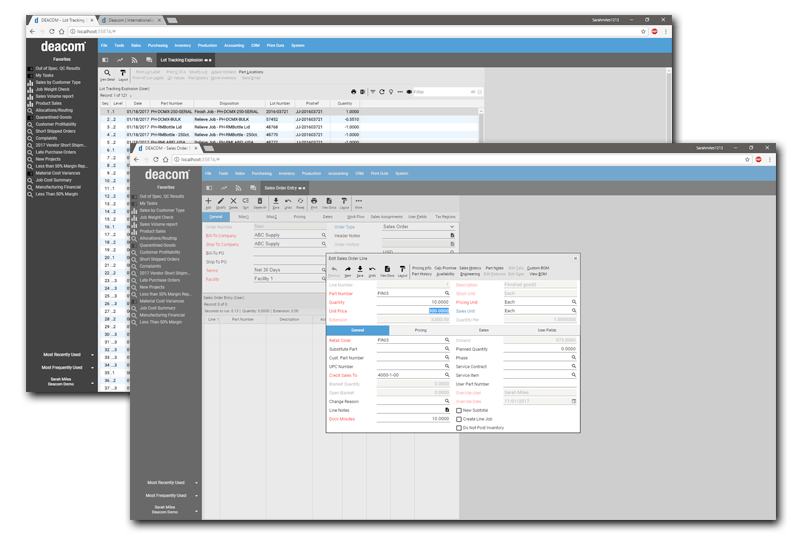The width and height of the screenshot is (800, 541).
Task: Click the Reset icon in Sales Order toolbar
Action: [301, 201]
